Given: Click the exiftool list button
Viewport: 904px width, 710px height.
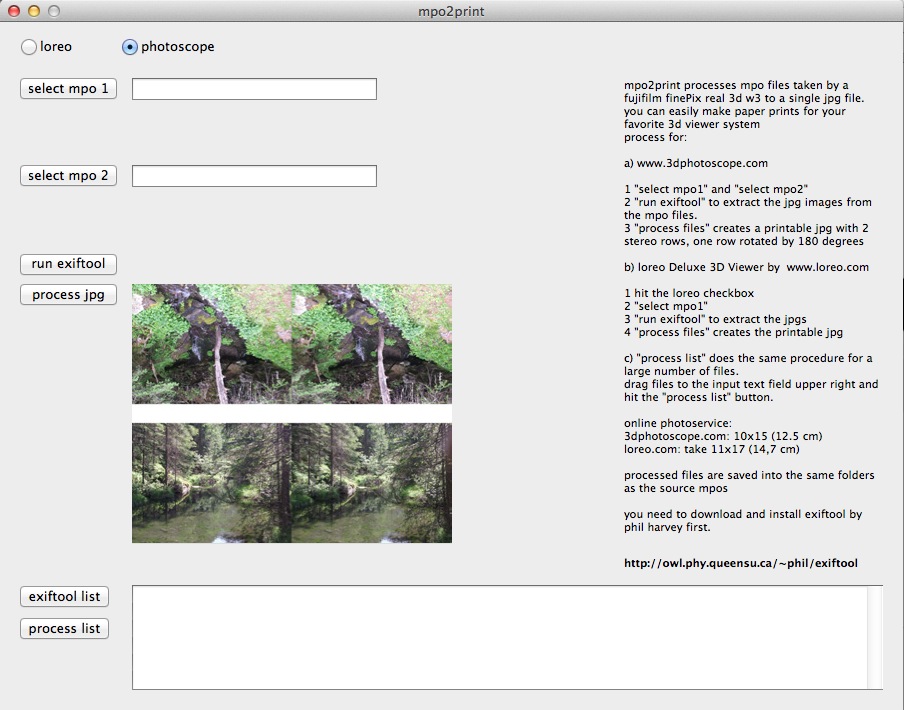Looking at the screenshot, I should point(64,596).
